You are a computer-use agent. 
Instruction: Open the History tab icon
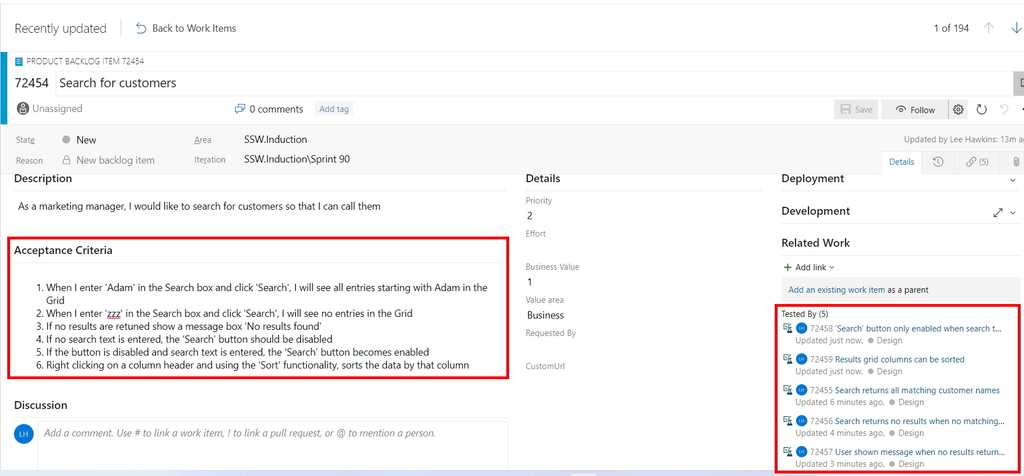tap(938, 161)
